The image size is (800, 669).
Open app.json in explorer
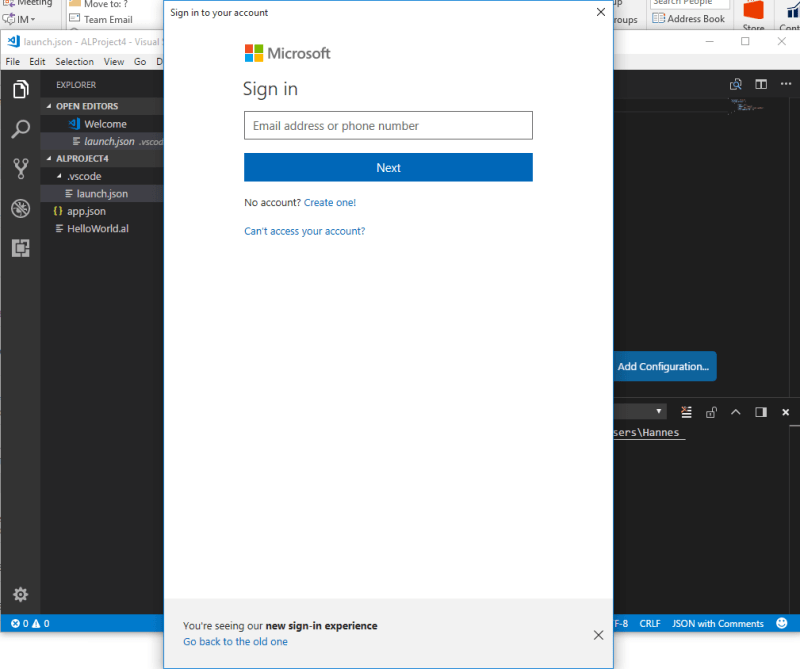(102, 211)
